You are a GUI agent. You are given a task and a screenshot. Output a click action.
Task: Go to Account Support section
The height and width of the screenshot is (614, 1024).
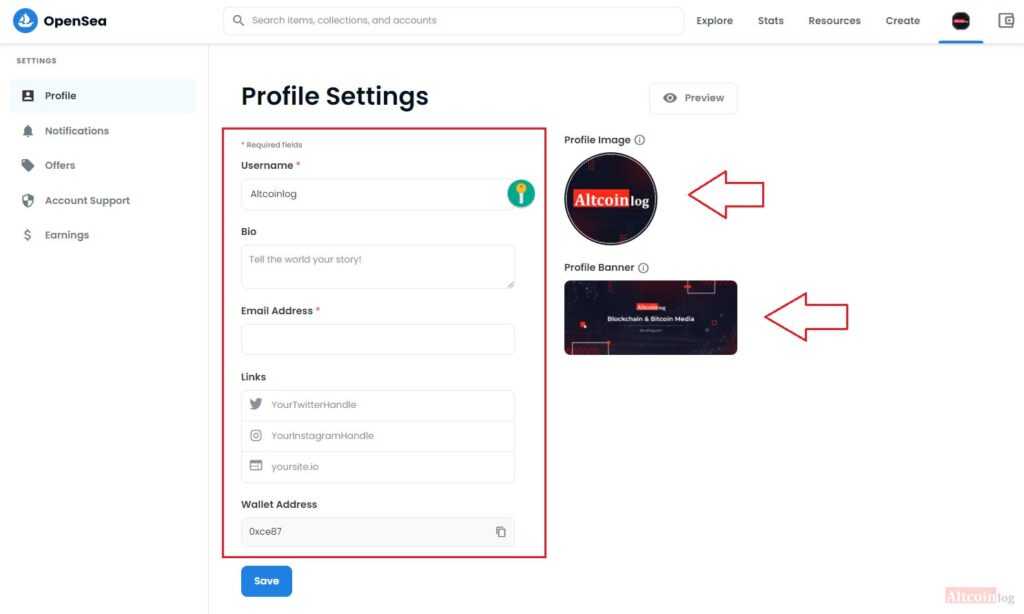(x=87, y=201)
